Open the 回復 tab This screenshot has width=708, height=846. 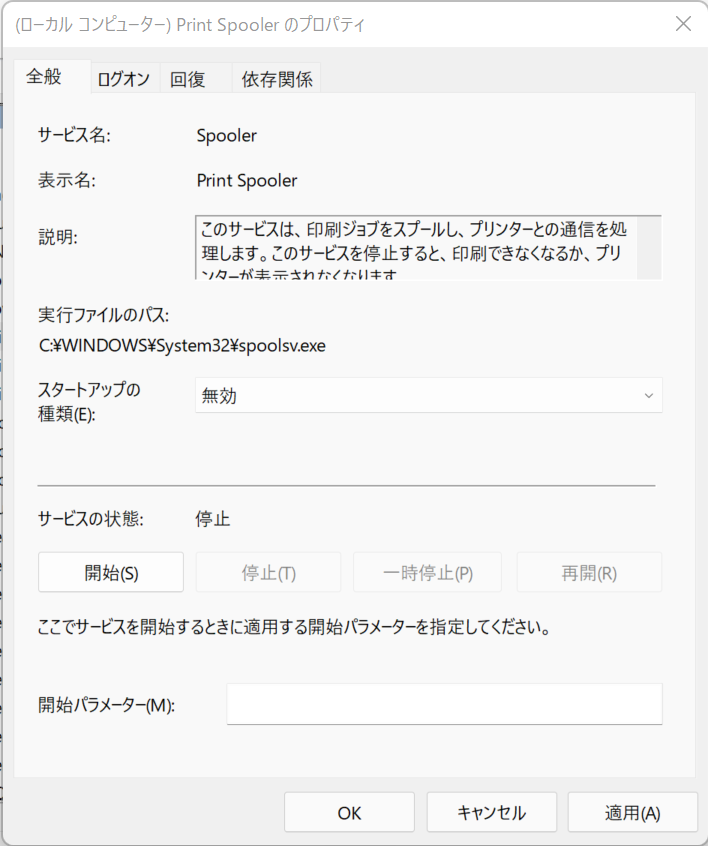[195, 79]
